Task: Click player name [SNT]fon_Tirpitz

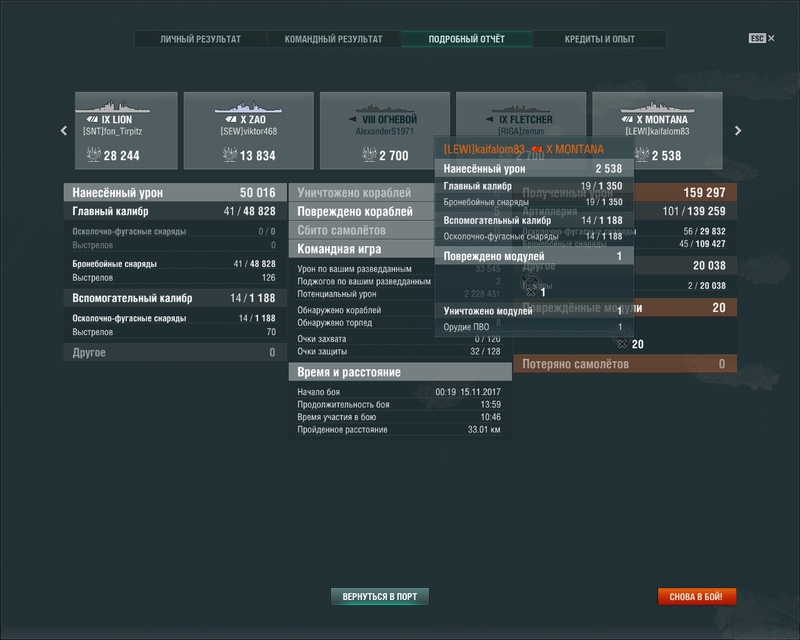Action: point(113,132)
